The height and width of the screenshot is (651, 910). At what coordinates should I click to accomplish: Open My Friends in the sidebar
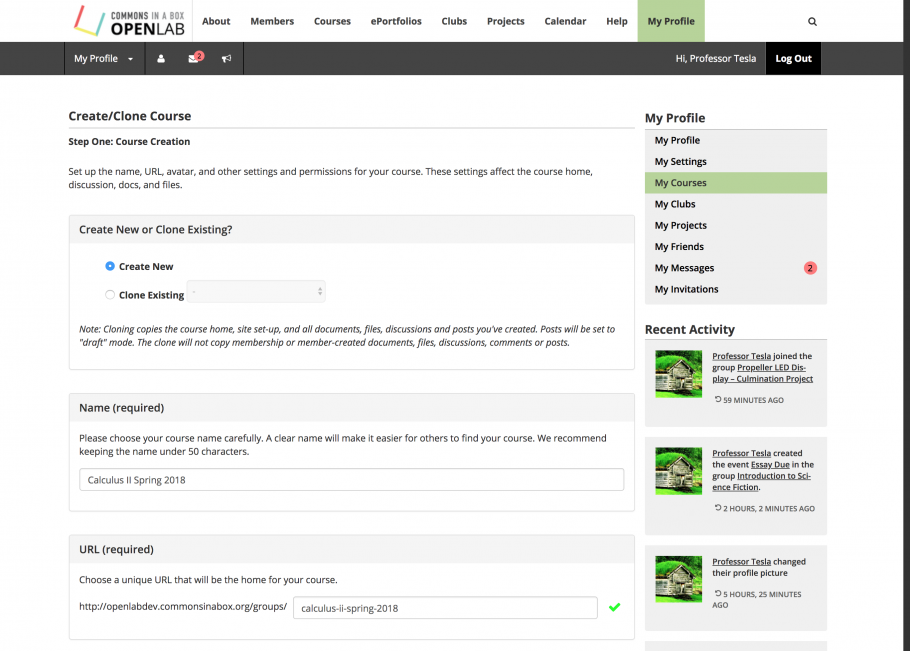pos(736,247)
